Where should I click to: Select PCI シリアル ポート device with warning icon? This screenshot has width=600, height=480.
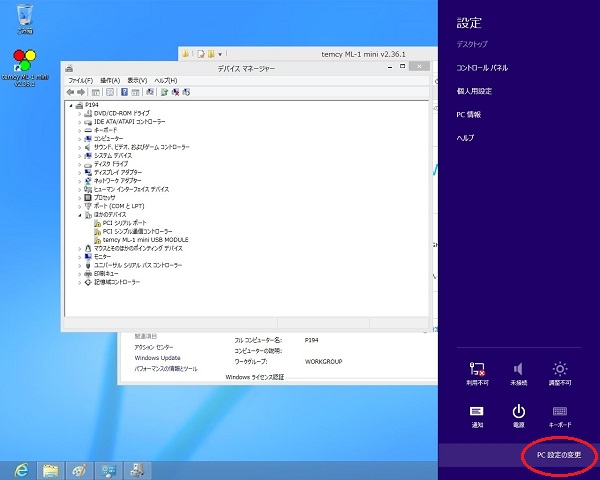tap(120, 223)
